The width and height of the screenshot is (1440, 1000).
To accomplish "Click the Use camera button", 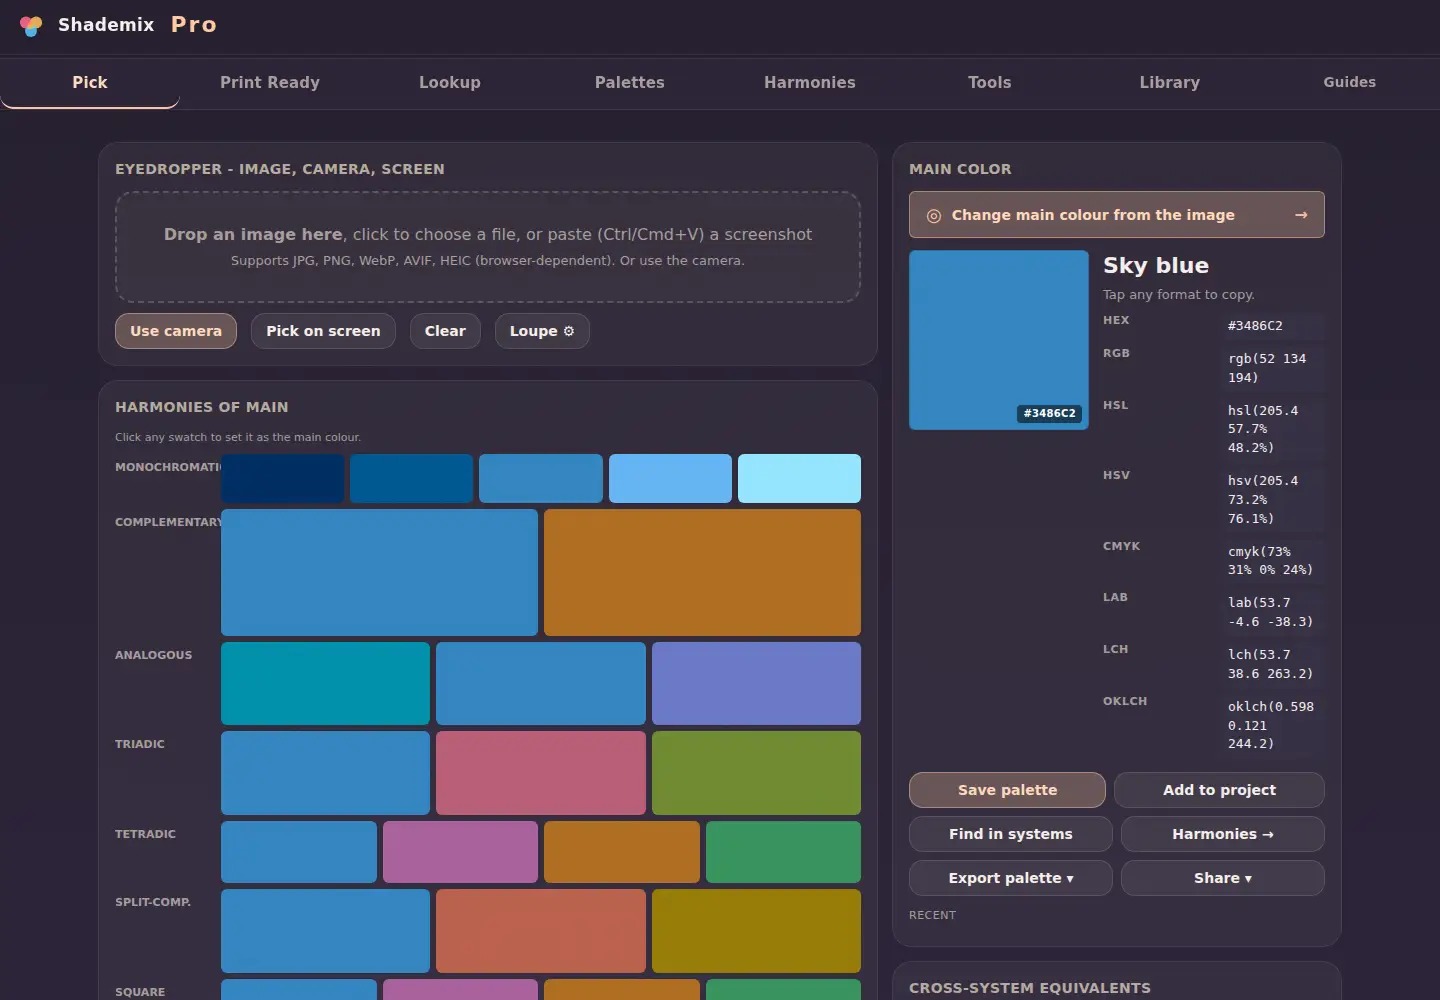I will [x=176, y=331].
